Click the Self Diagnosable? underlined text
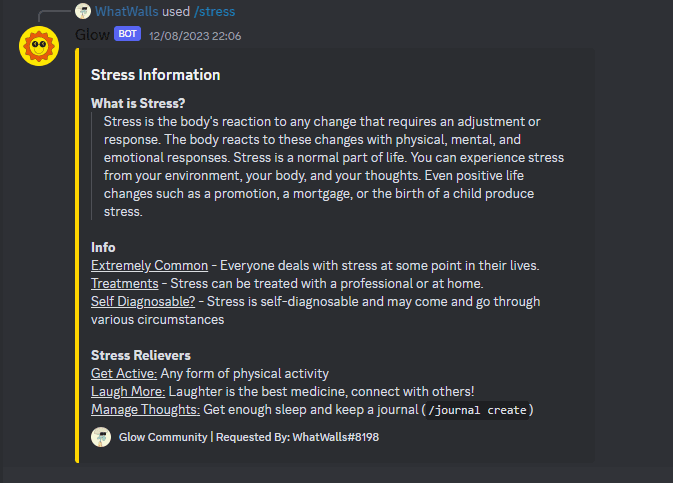 point(143,302)
